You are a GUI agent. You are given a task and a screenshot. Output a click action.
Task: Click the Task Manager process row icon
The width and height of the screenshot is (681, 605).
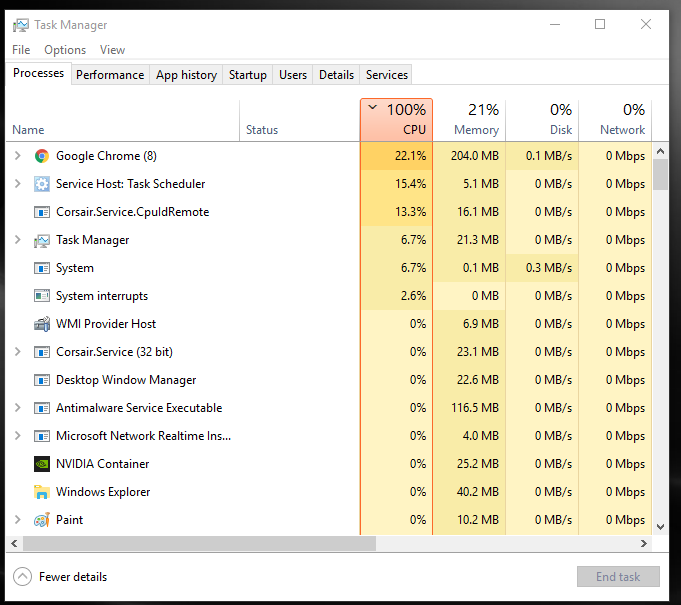(x=42, y=240)
